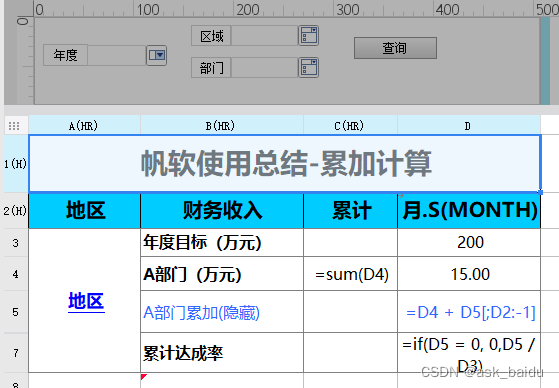Select column header D
The image size is (559, 388).
pyautogui.click(x=469, y=126)
